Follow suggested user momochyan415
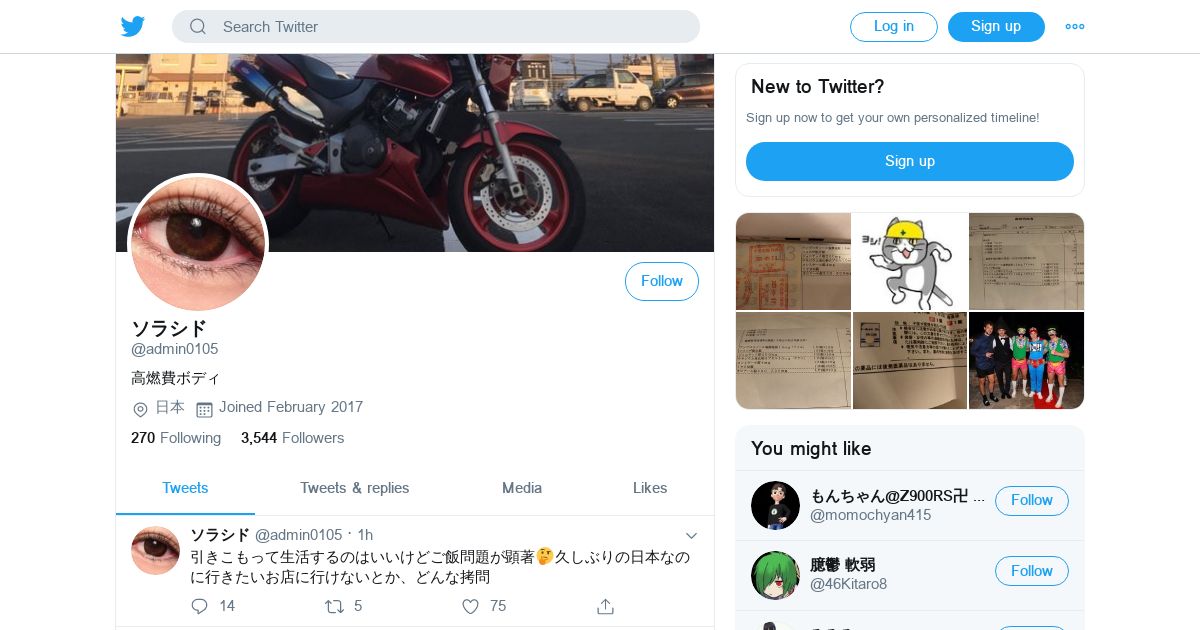Screen dimensions: 1200x630 click(1031, 500)
